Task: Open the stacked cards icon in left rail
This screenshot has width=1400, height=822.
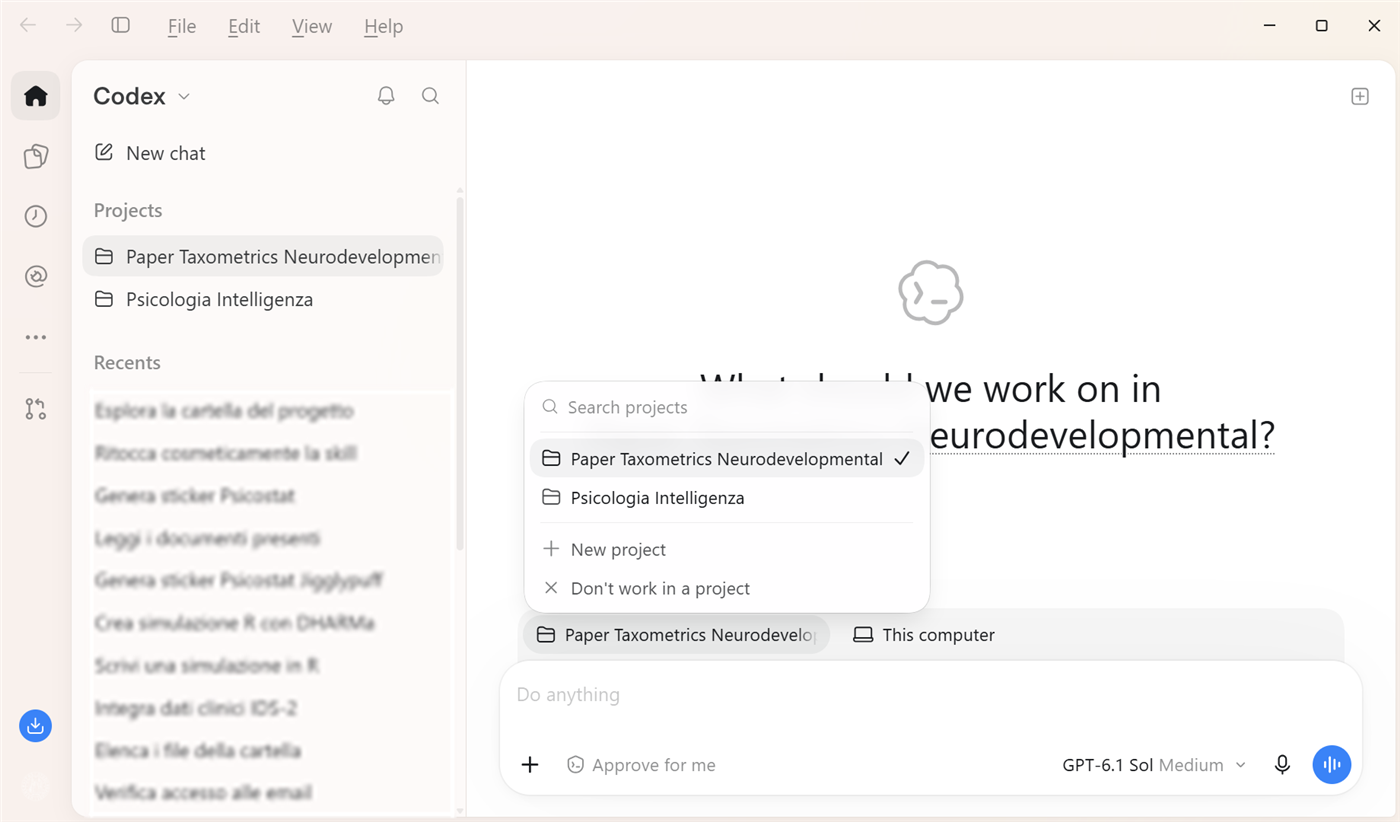Action: pyautogui.click(x=36, y=156)
